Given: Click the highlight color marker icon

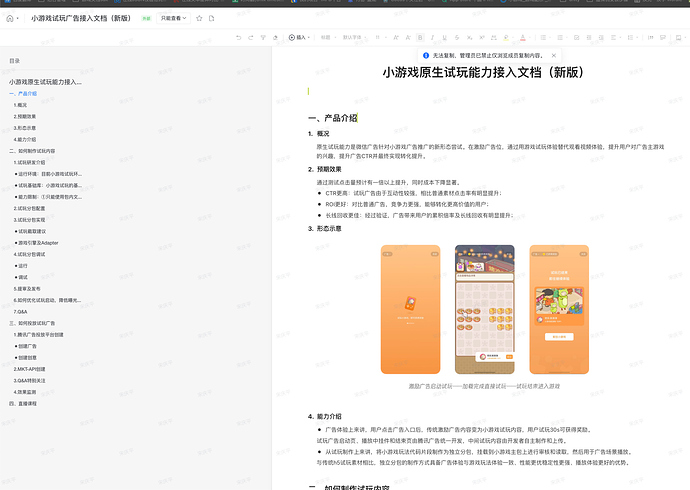Looking at the screenshot, I should click(506, 37).
